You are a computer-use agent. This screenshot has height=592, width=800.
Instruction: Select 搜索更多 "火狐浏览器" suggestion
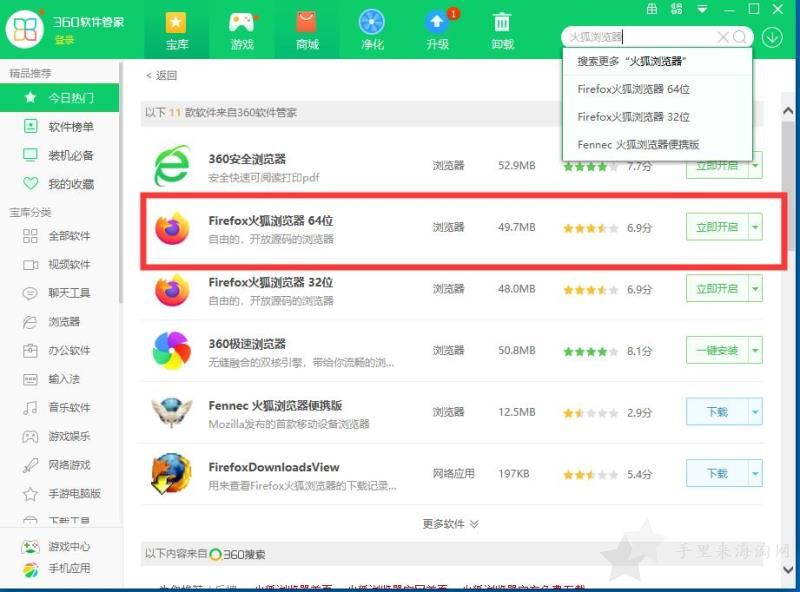point(658,61)
